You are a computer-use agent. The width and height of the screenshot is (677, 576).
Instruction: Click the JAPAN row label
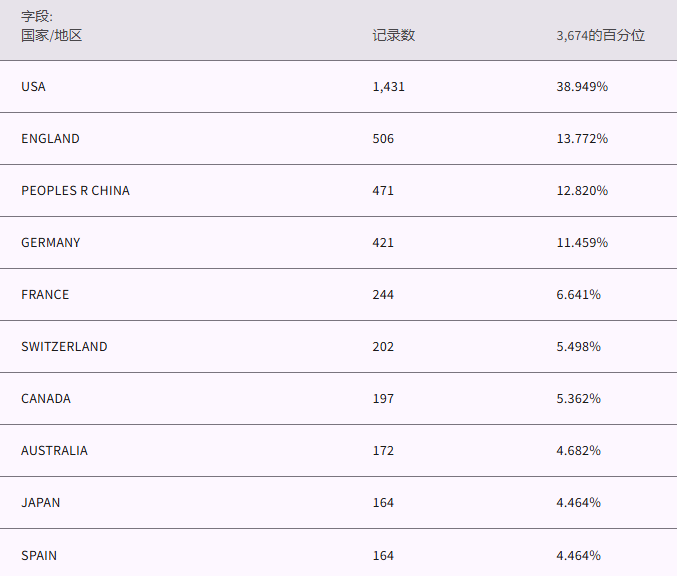coord(40,503)
